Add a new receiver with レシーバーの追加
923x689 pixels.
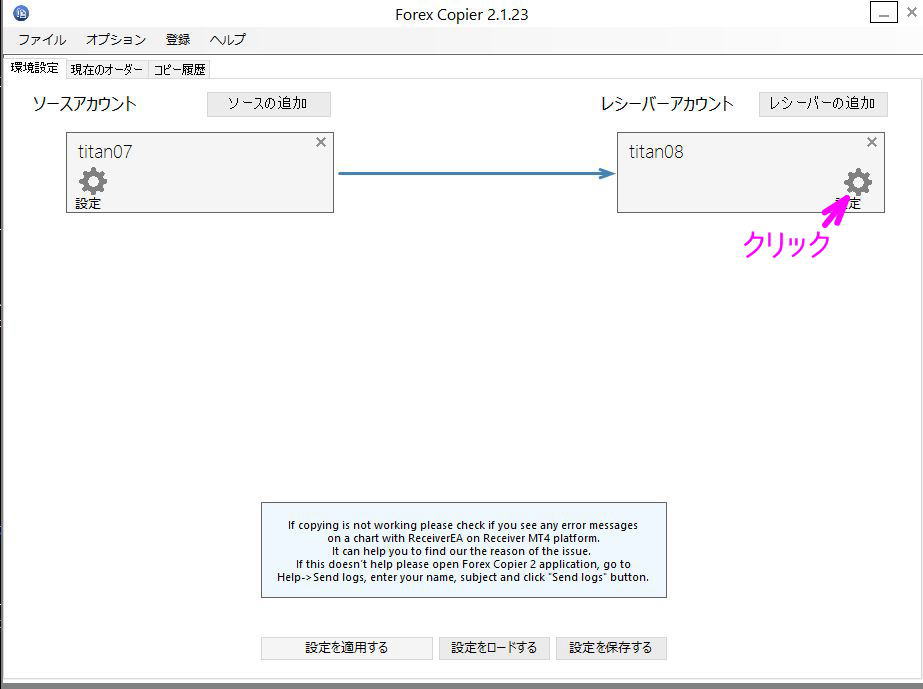[x=822, y=103]
